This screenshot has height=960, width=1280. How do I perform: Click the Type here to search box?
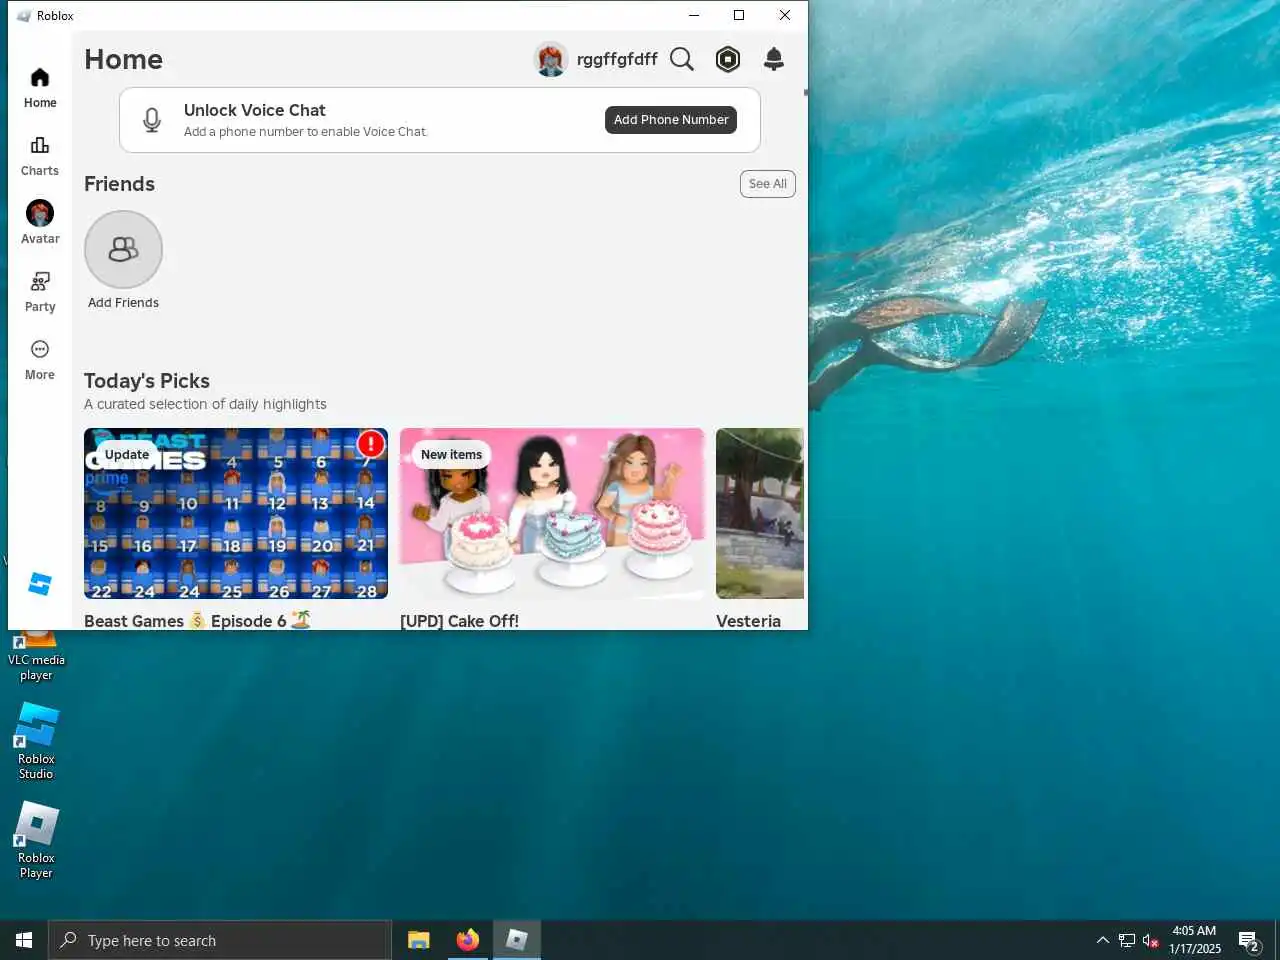click(x=220, y=940)
